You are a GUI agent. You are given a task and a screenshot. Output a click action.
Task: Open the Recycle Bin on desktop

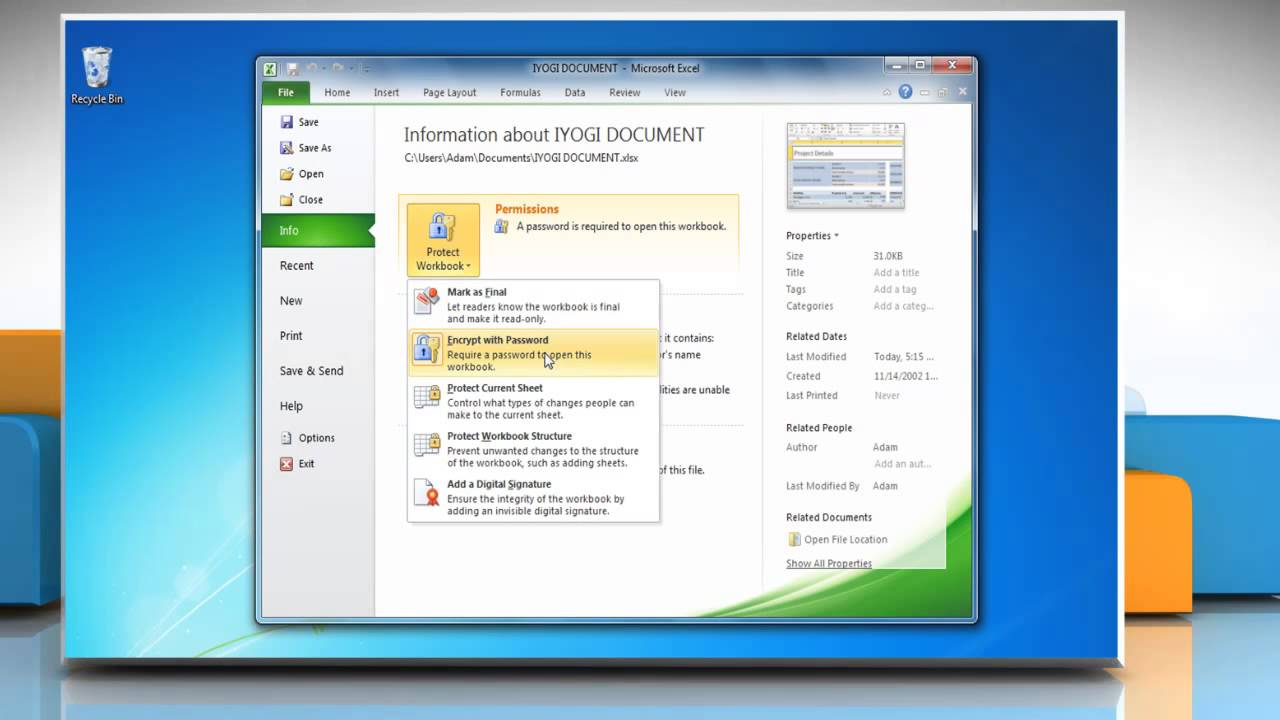[x=97, y=75]
